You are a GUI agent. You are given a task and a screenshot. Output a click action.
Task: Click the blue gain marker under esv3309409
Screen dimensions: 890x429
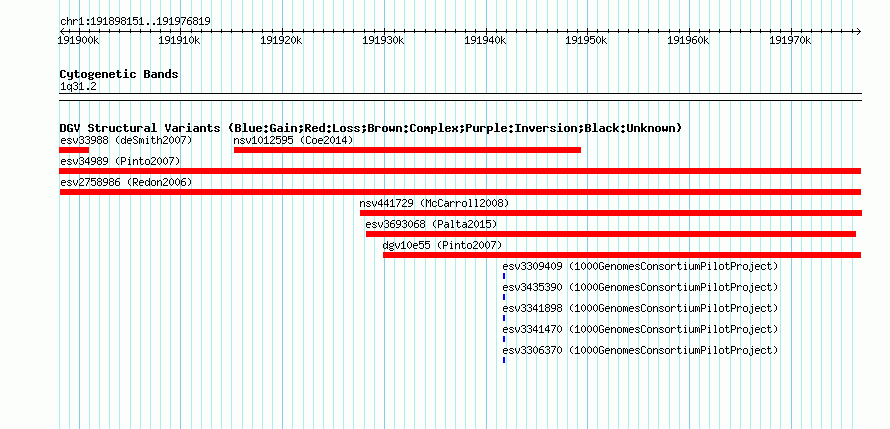(x=504, y=276)
